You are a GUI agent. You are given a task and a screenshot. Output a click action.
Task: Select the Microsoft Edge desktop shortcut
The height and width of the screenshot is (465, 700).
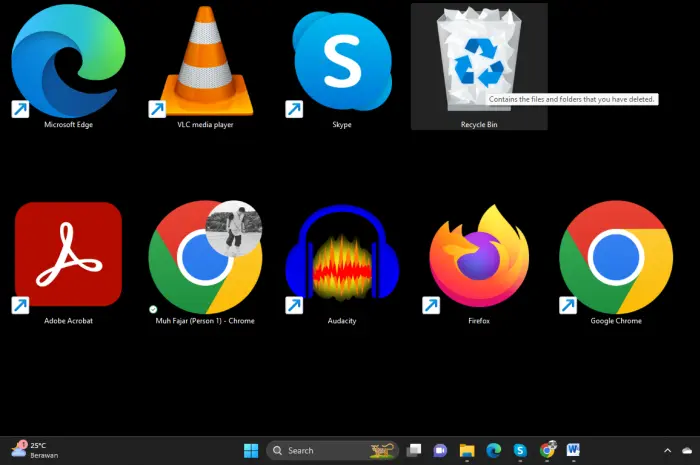point(68,67)
